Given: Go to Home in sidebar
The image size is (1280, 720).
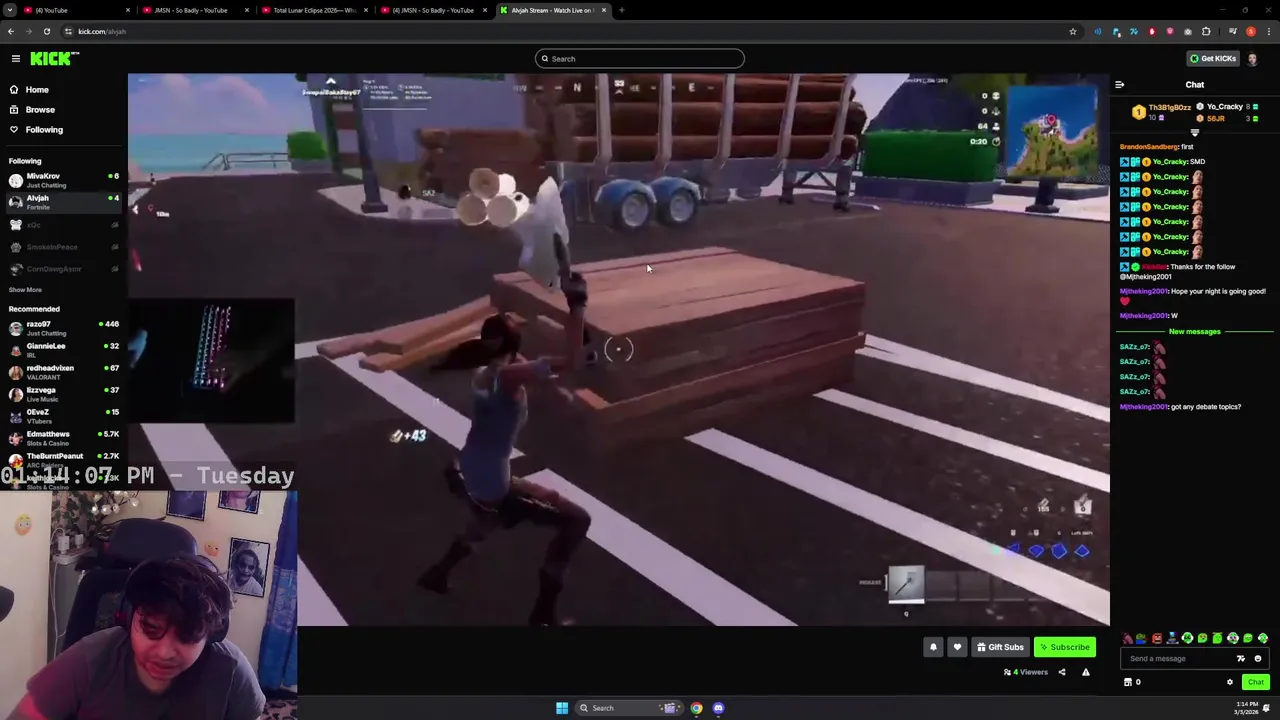Looking at the screenshot, I should pos(37,90).
